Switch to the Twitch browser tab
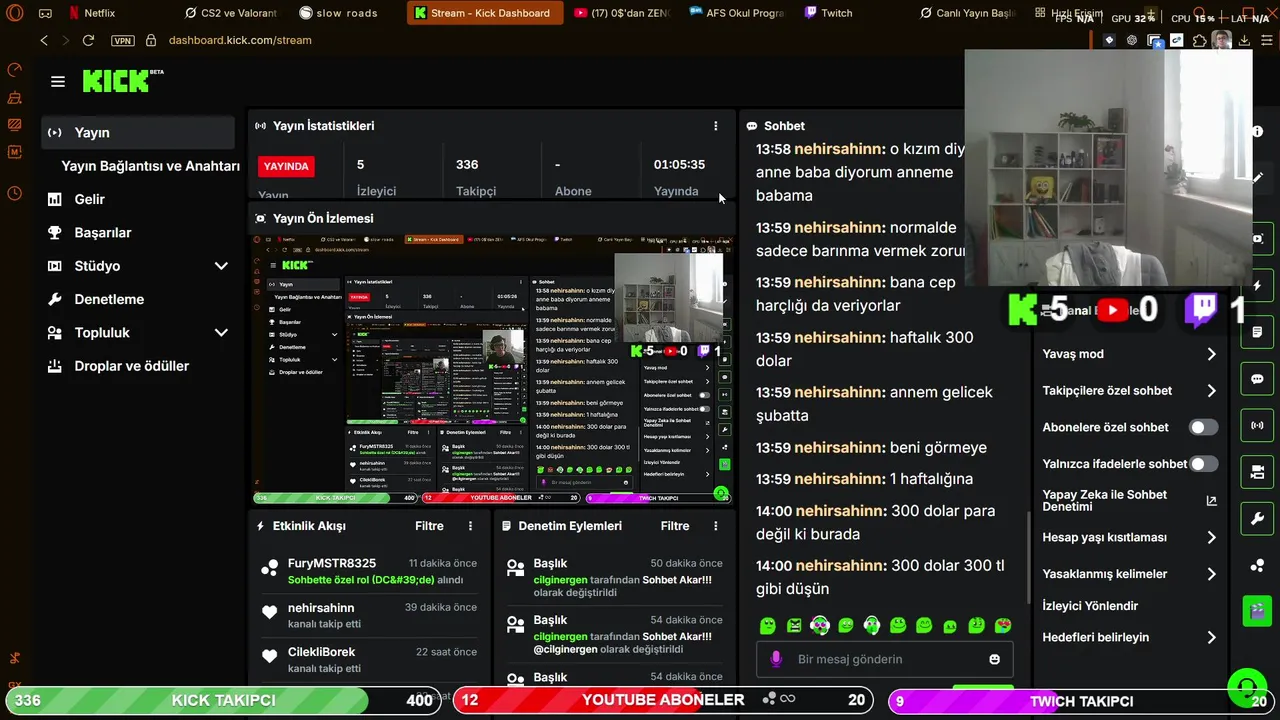 pyautogui.click(x=830, y=13)
